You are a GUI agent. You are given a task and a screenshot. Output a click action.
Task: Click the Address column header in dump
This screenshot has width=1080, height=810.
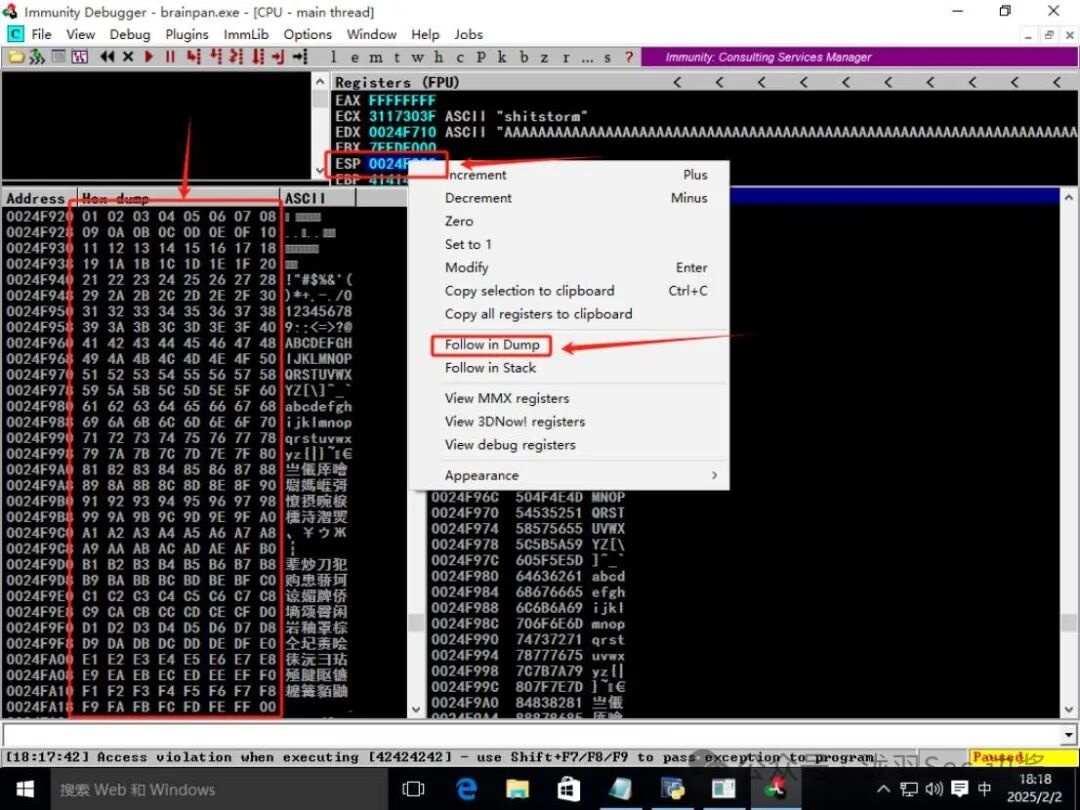(x=39, y=198)
